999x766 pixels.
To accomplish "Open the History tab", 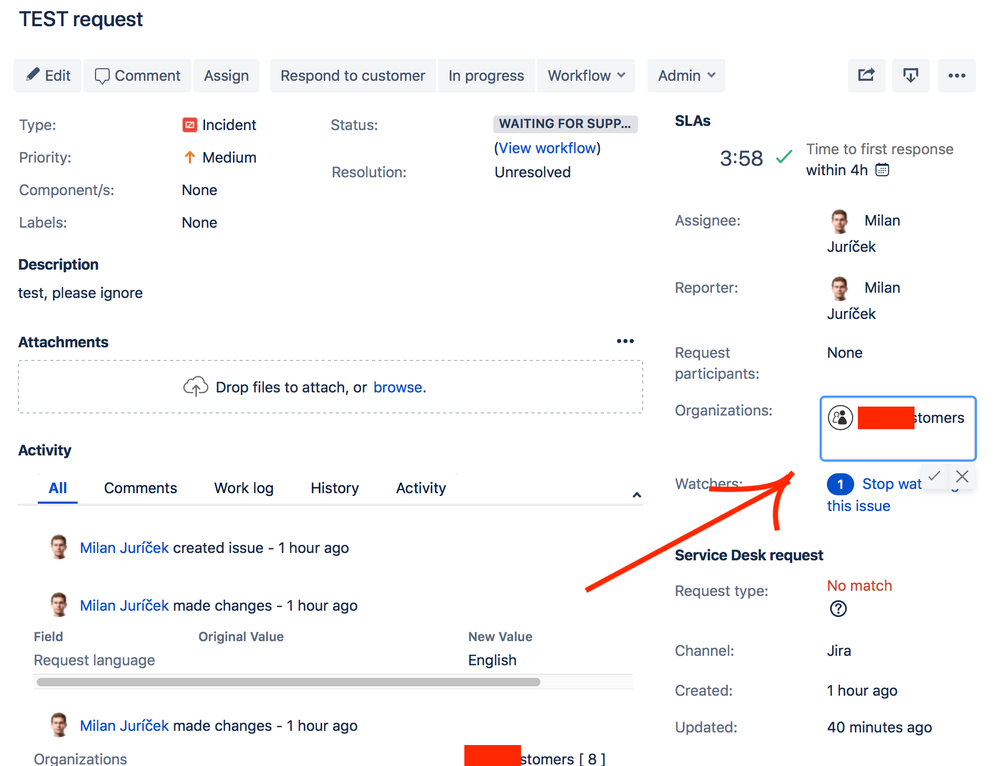I will (x=334, y=488).
